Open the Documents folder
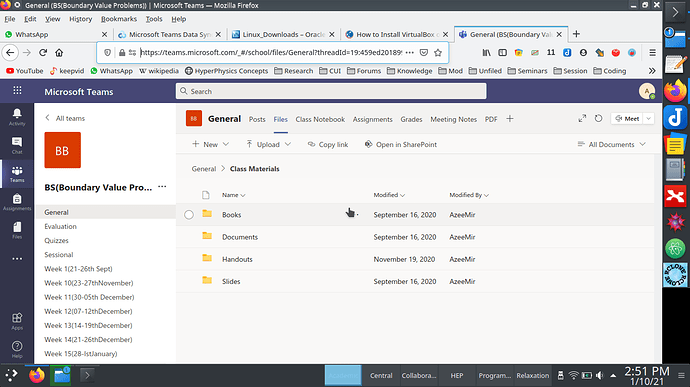 click(240, 237)
